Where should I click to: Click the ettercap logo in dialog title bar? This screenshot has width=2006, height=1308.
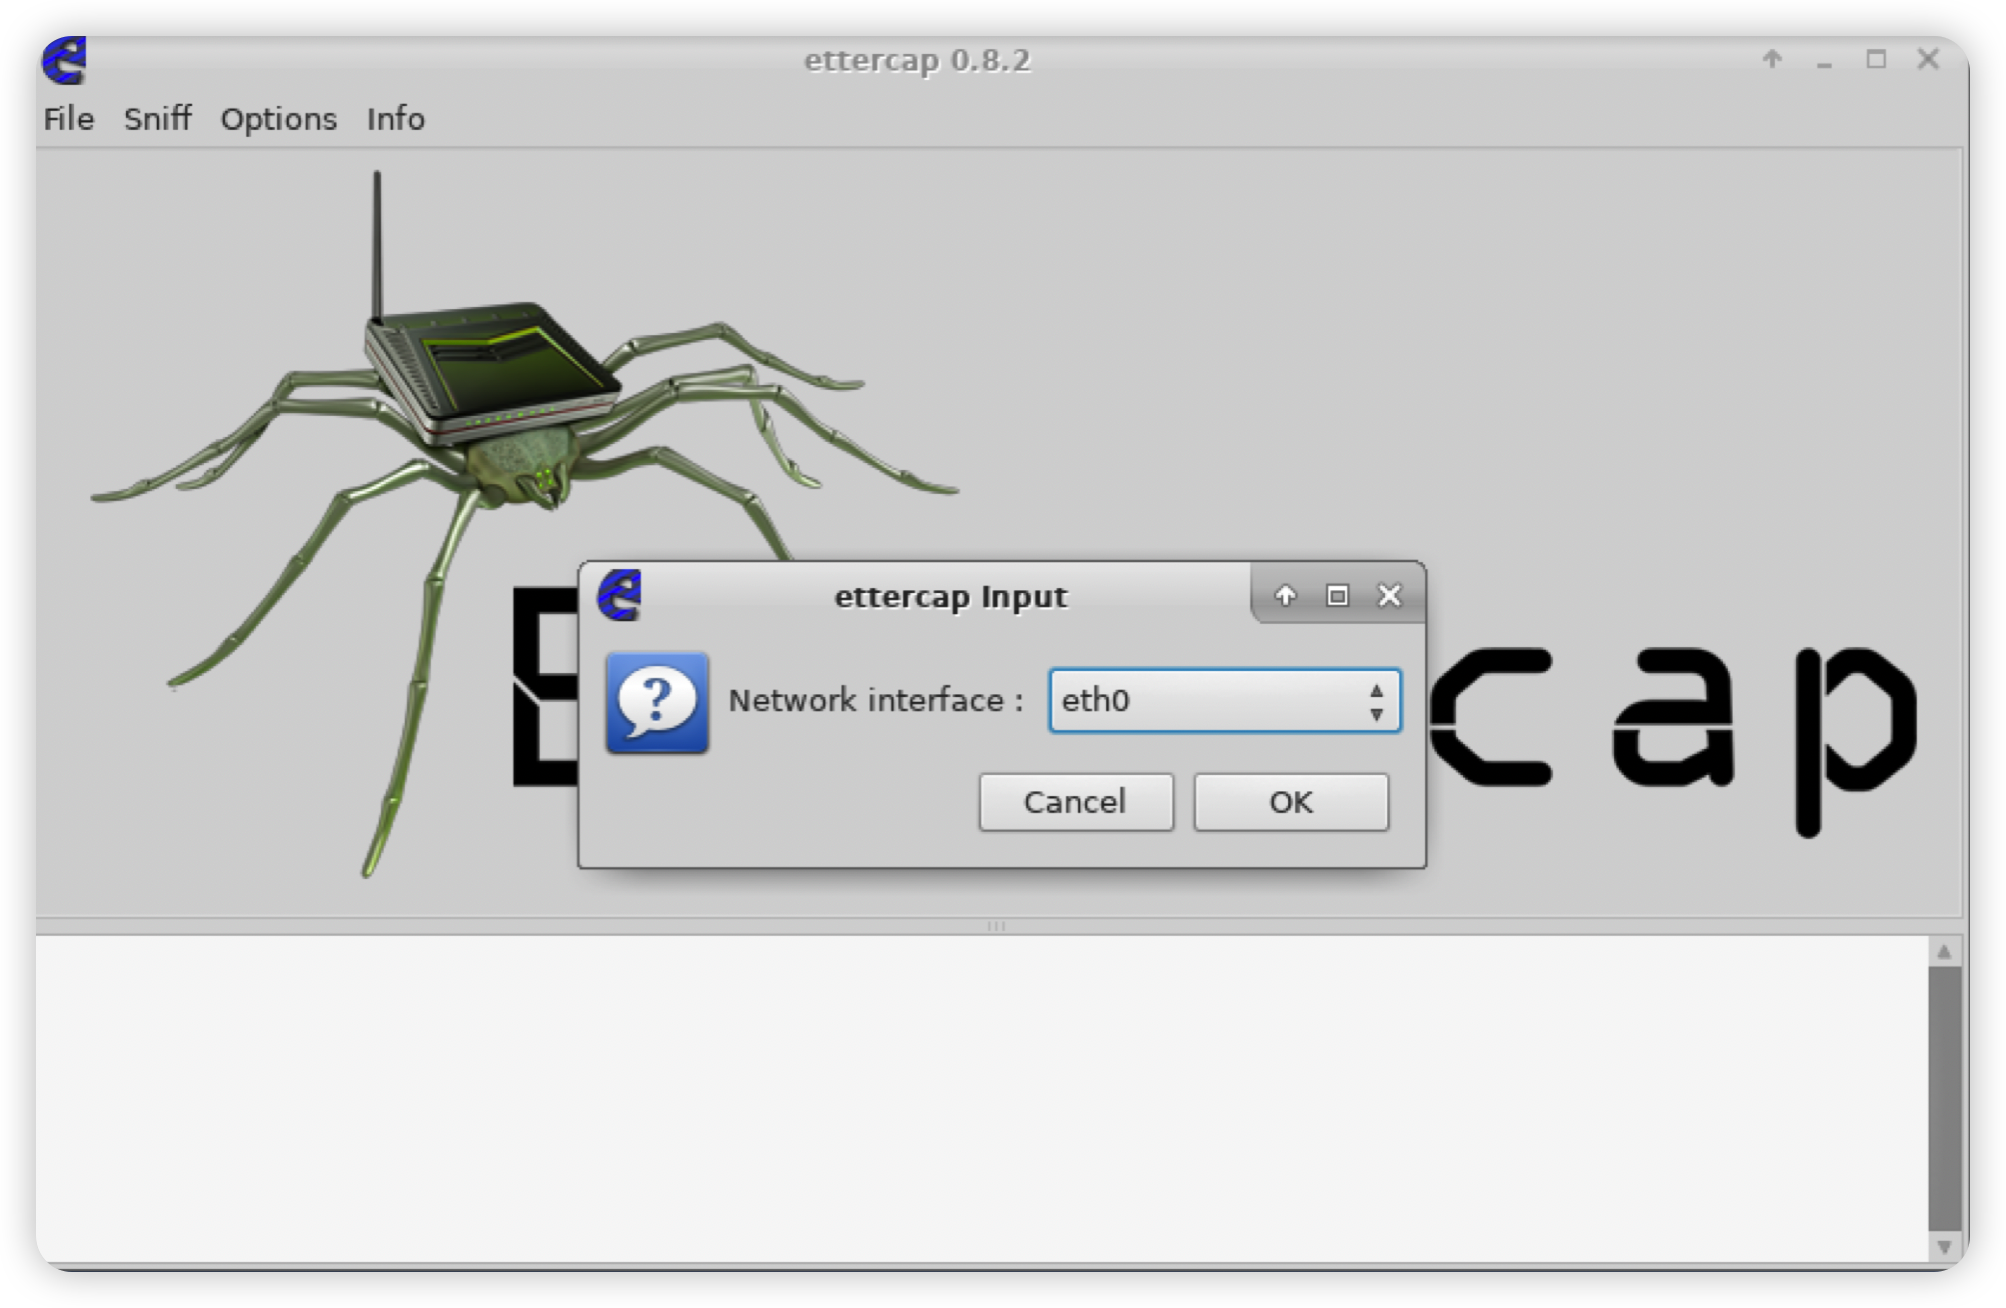[x=619, y=596]
